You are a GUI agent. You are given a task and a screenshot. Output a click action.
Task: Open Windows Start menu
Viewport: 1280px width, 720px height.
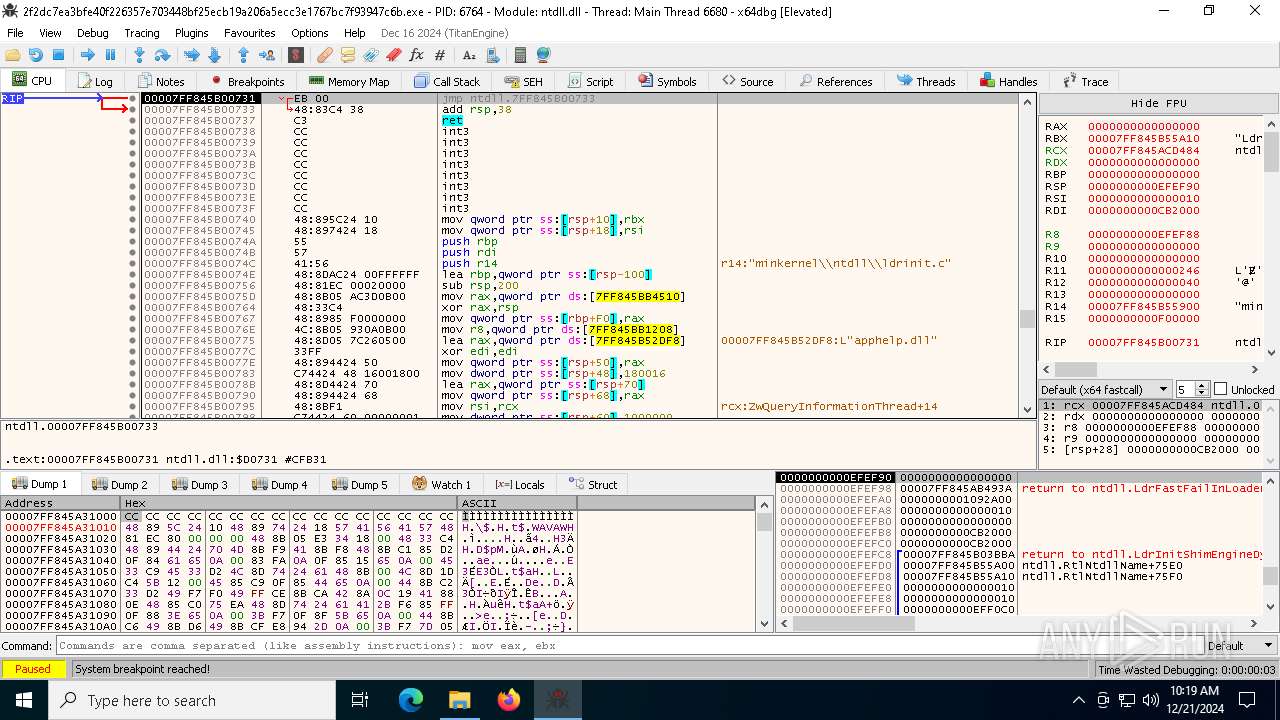point(24,699)
